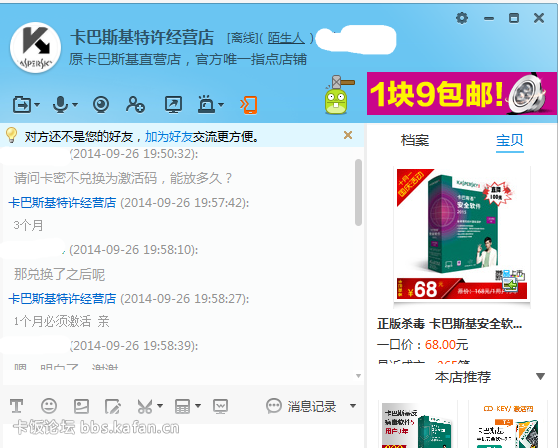Viewport: 558px width, 448px height.
Task: Start a video call with webcam icon
Action: click(101, 105)
